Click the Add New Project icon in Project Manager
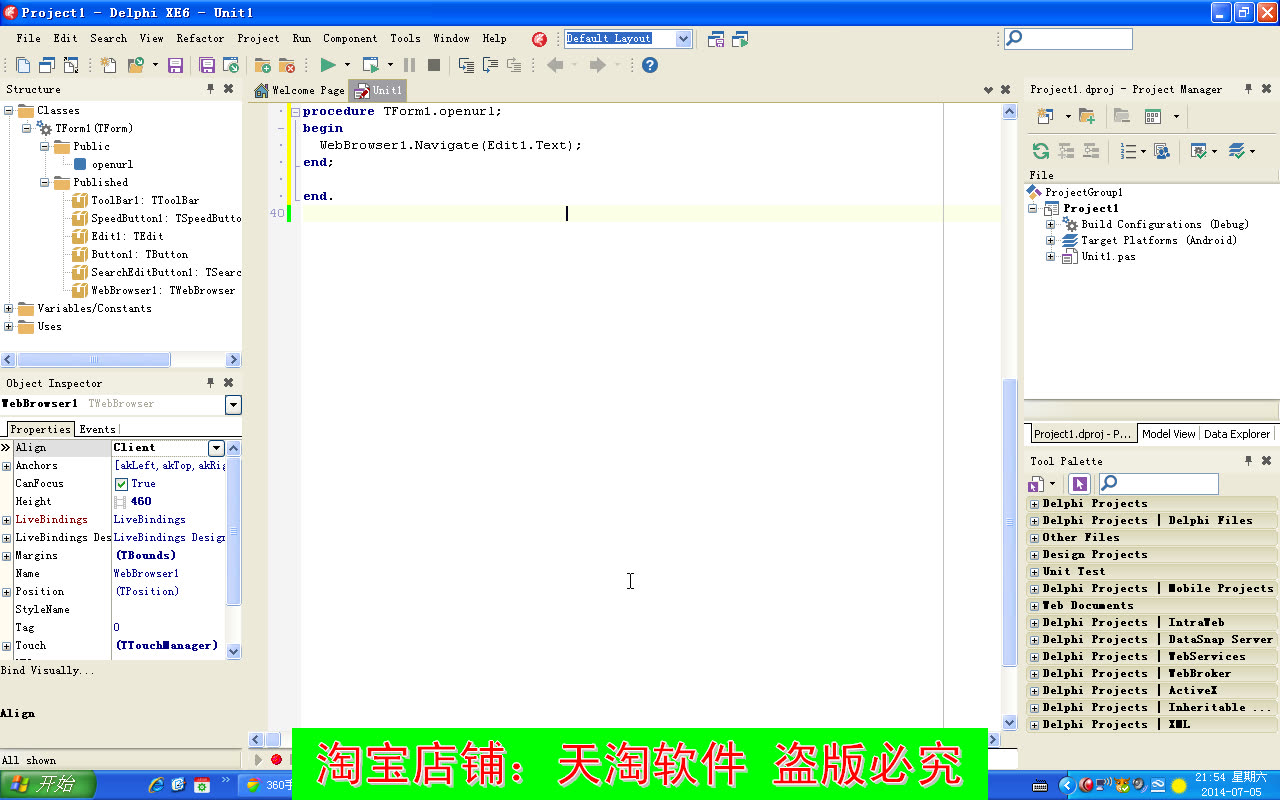1280x800 pixels. (1045, 116)
